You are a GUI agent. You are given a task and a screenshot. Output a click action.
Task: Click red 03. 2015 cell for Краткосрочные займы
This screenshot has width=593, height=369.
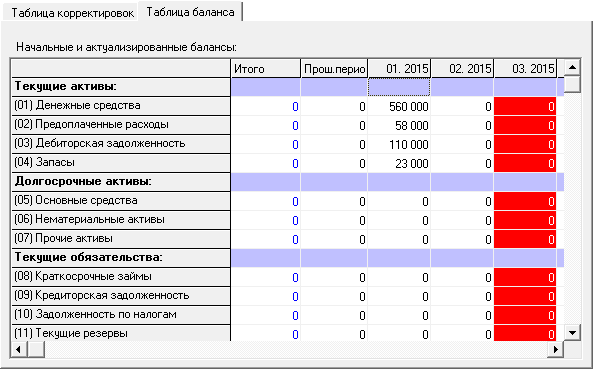pos(525,277)
